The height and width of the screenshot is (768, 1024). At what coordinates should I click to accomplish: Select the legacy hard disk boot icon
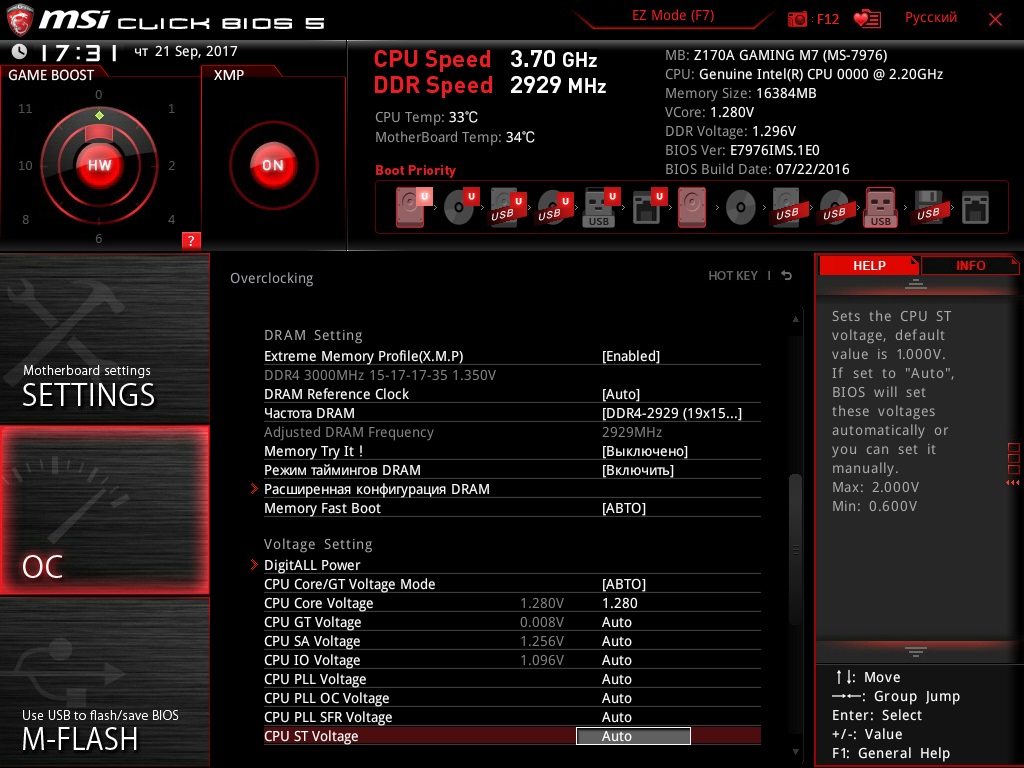[x=692, y=208]
